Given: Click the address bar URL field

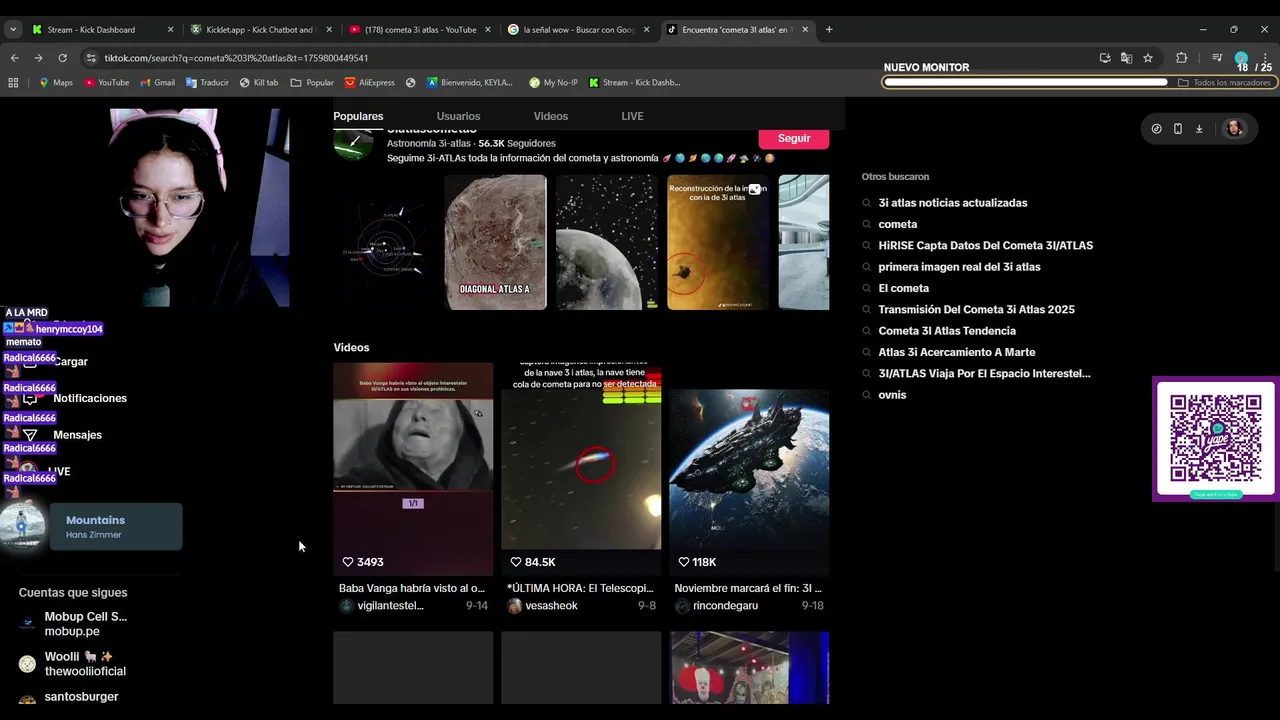Looking at the screenshot, I should (590, 58).
